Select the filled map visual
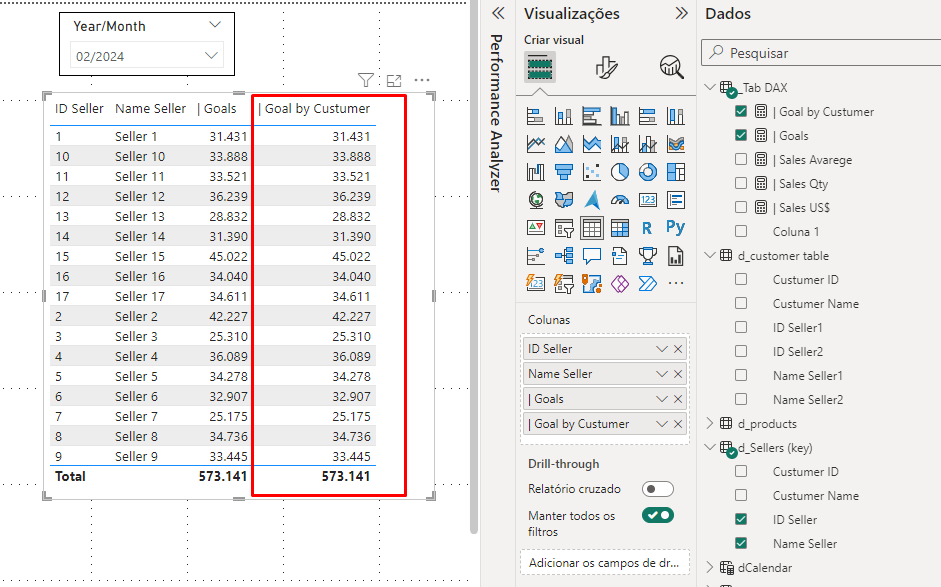The height and width of the screenshot is (587, 941). point(564,200)
